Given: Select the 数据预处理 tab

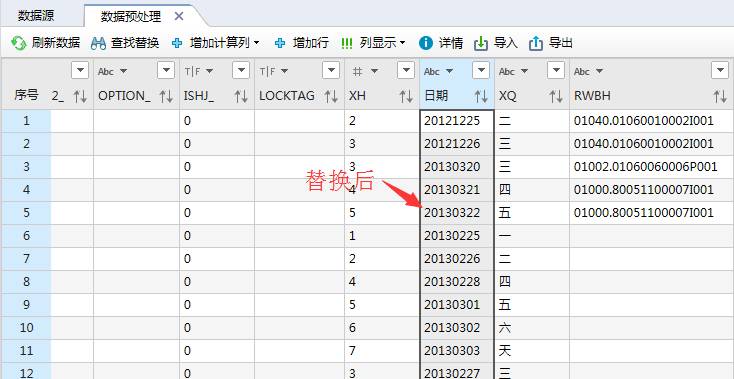Looking at the screenshot, I should [x=131, y=17].
